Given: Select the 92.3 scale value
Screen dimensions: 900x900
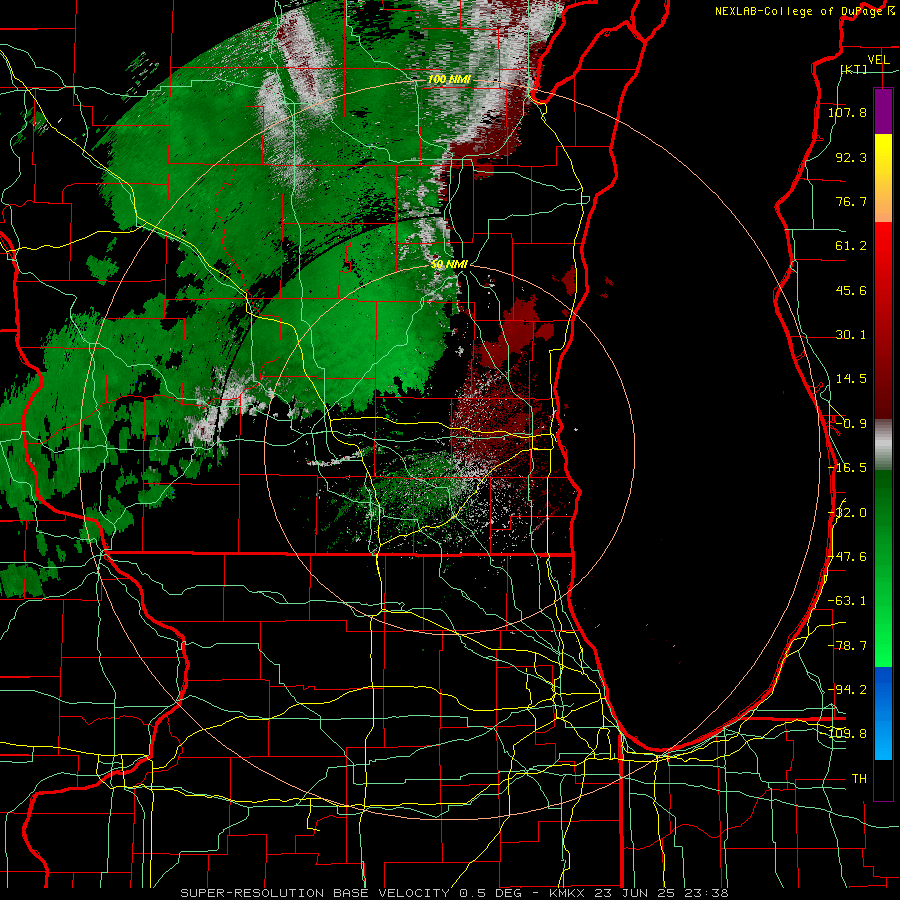Looking at the screenshot, I should 851,157.
